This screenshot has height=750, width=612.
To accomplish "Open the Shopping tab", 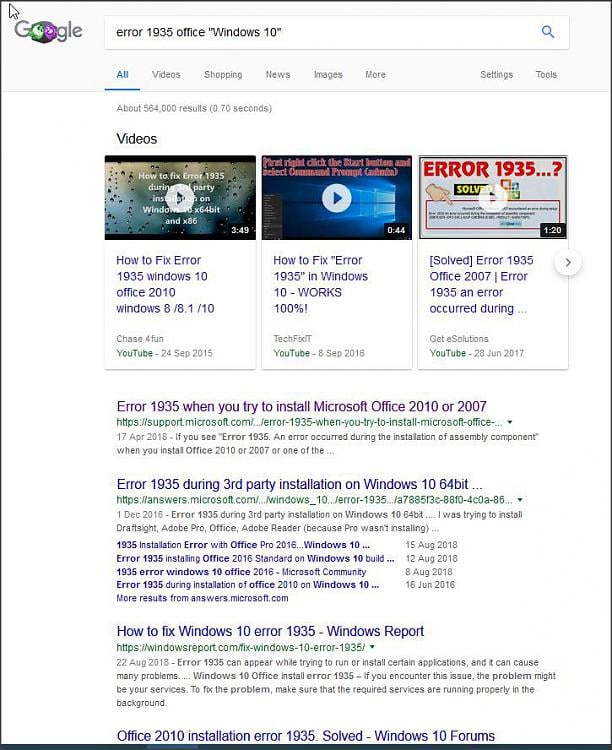I will [223, 75].
